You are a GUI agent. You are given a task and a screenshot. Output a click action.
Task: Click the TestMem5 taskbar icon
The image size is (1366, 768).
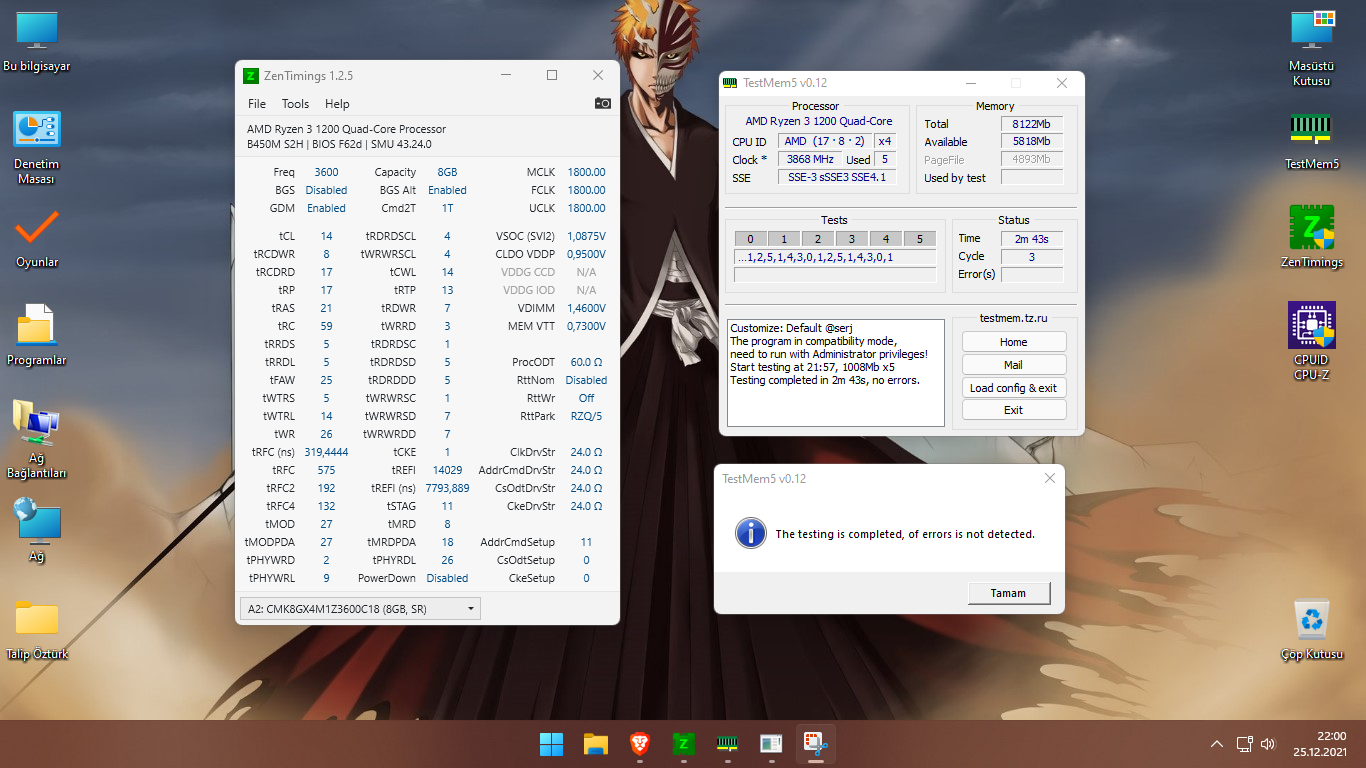point(728,744)
